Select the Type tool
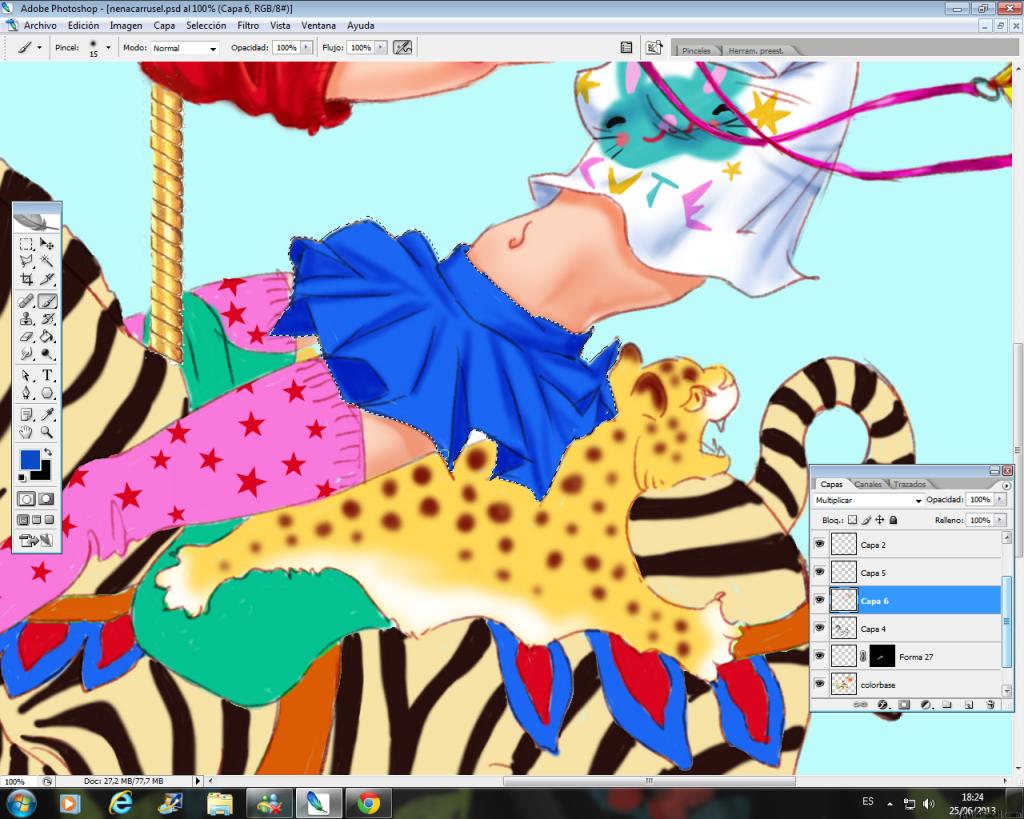This screenshot has height=819, width=1024. 47,376
